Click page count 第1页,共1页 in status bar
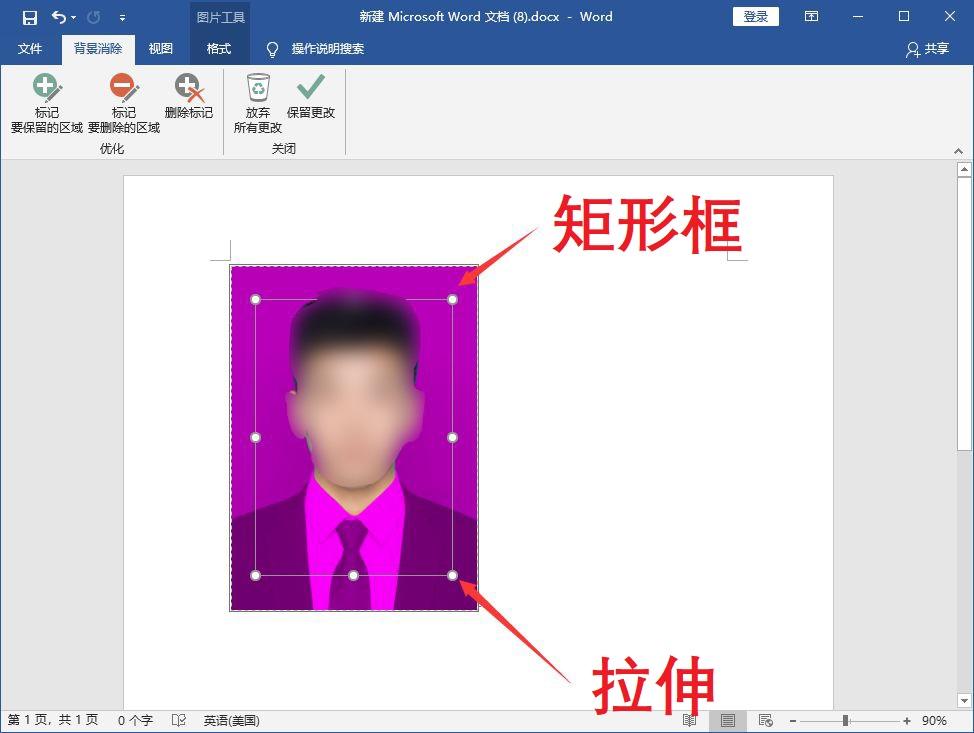 pyautogui.click(x=53, y=720)
